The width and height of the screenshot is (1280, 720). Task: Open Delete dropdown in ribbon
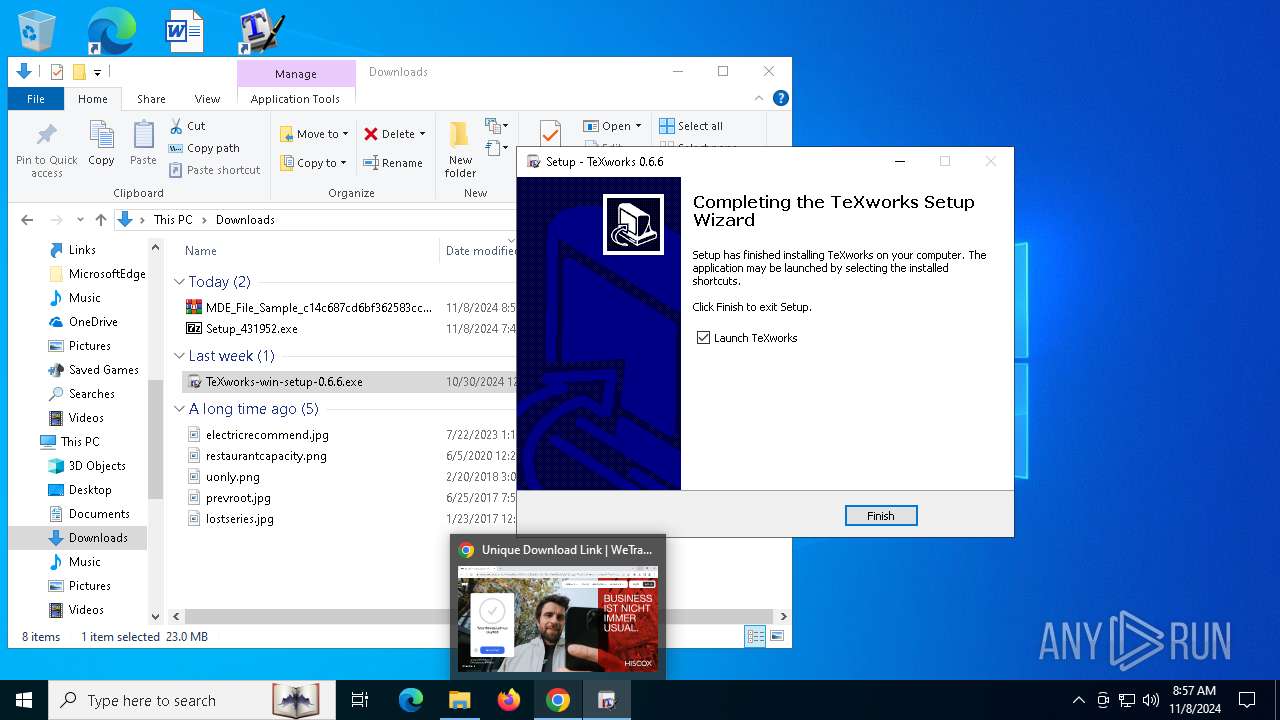click(394, 134)
